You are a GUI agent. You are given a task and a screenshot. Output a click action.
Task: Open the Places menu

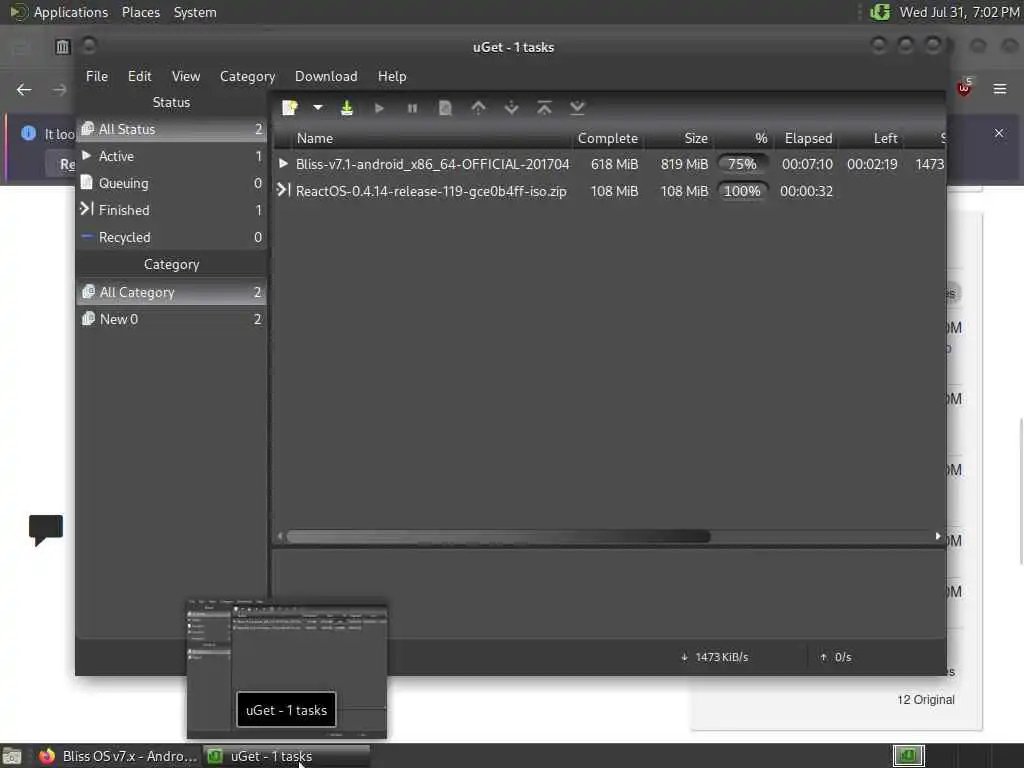pyautogui.click(x=141, y=12)
